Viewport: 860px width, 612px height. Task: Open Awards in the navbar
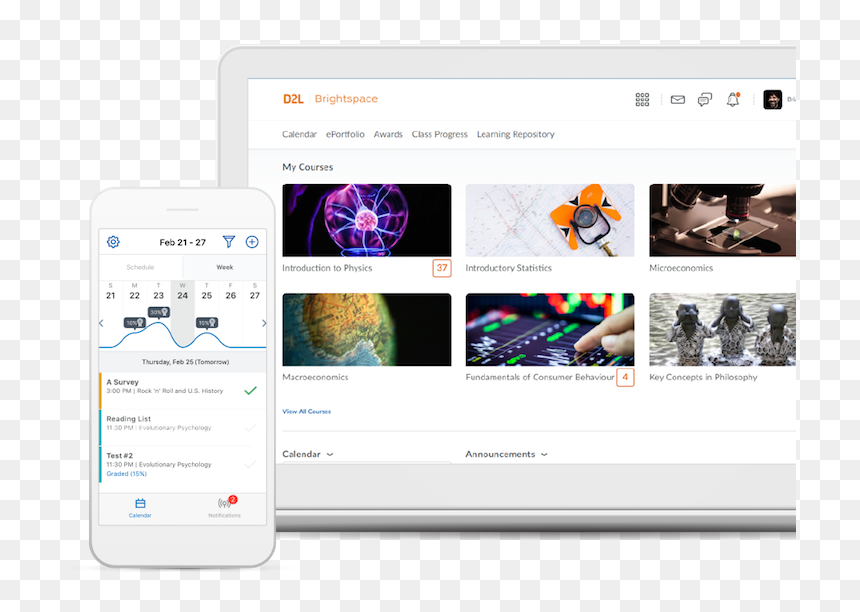tap(388, 134)
